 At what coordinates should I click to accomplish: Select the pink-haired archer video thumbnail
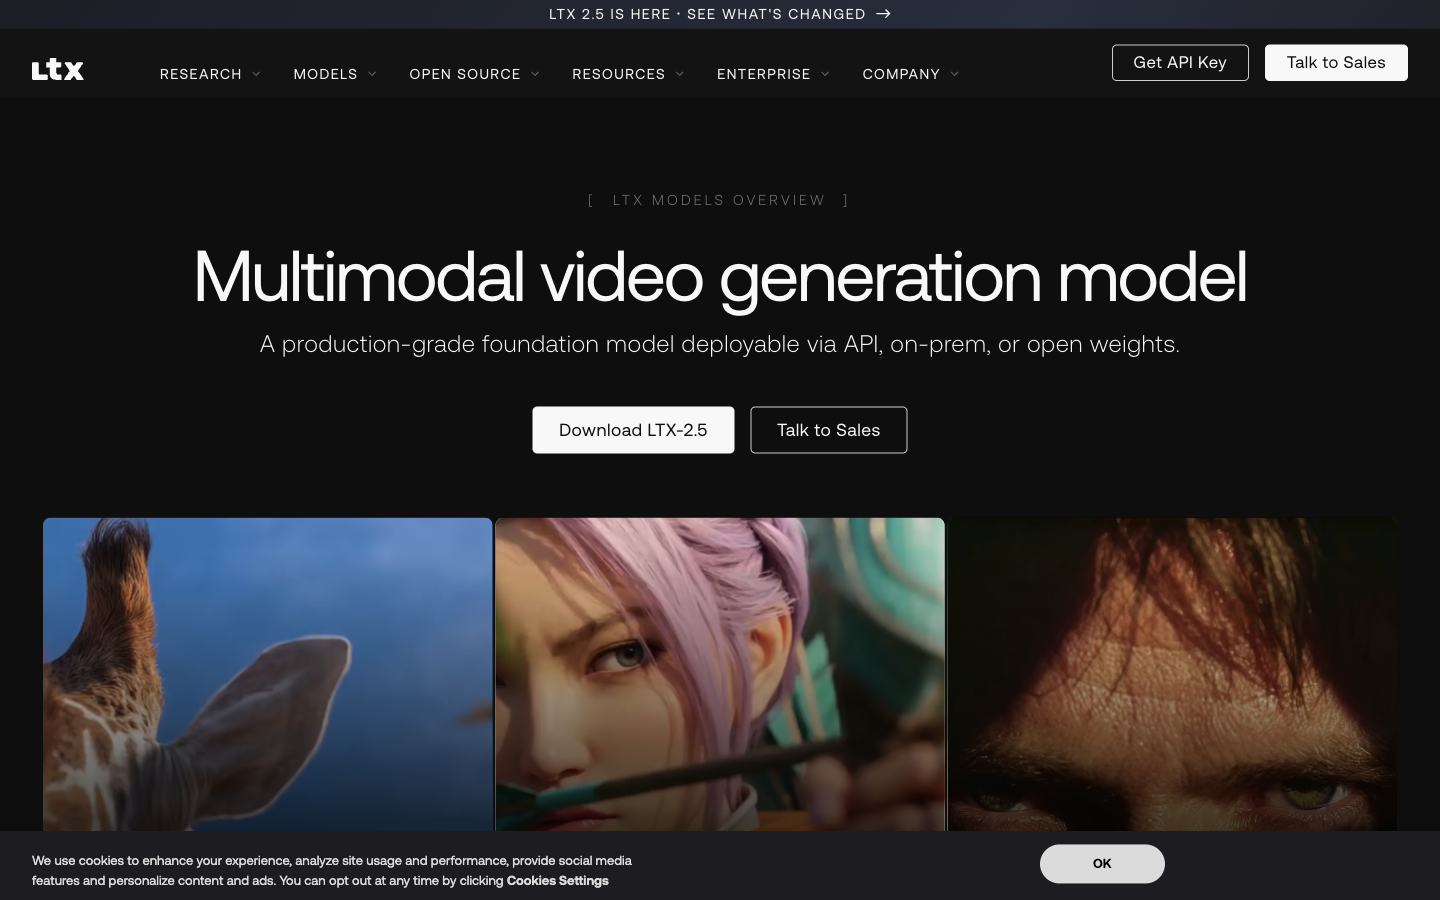(x=720, y=674)
